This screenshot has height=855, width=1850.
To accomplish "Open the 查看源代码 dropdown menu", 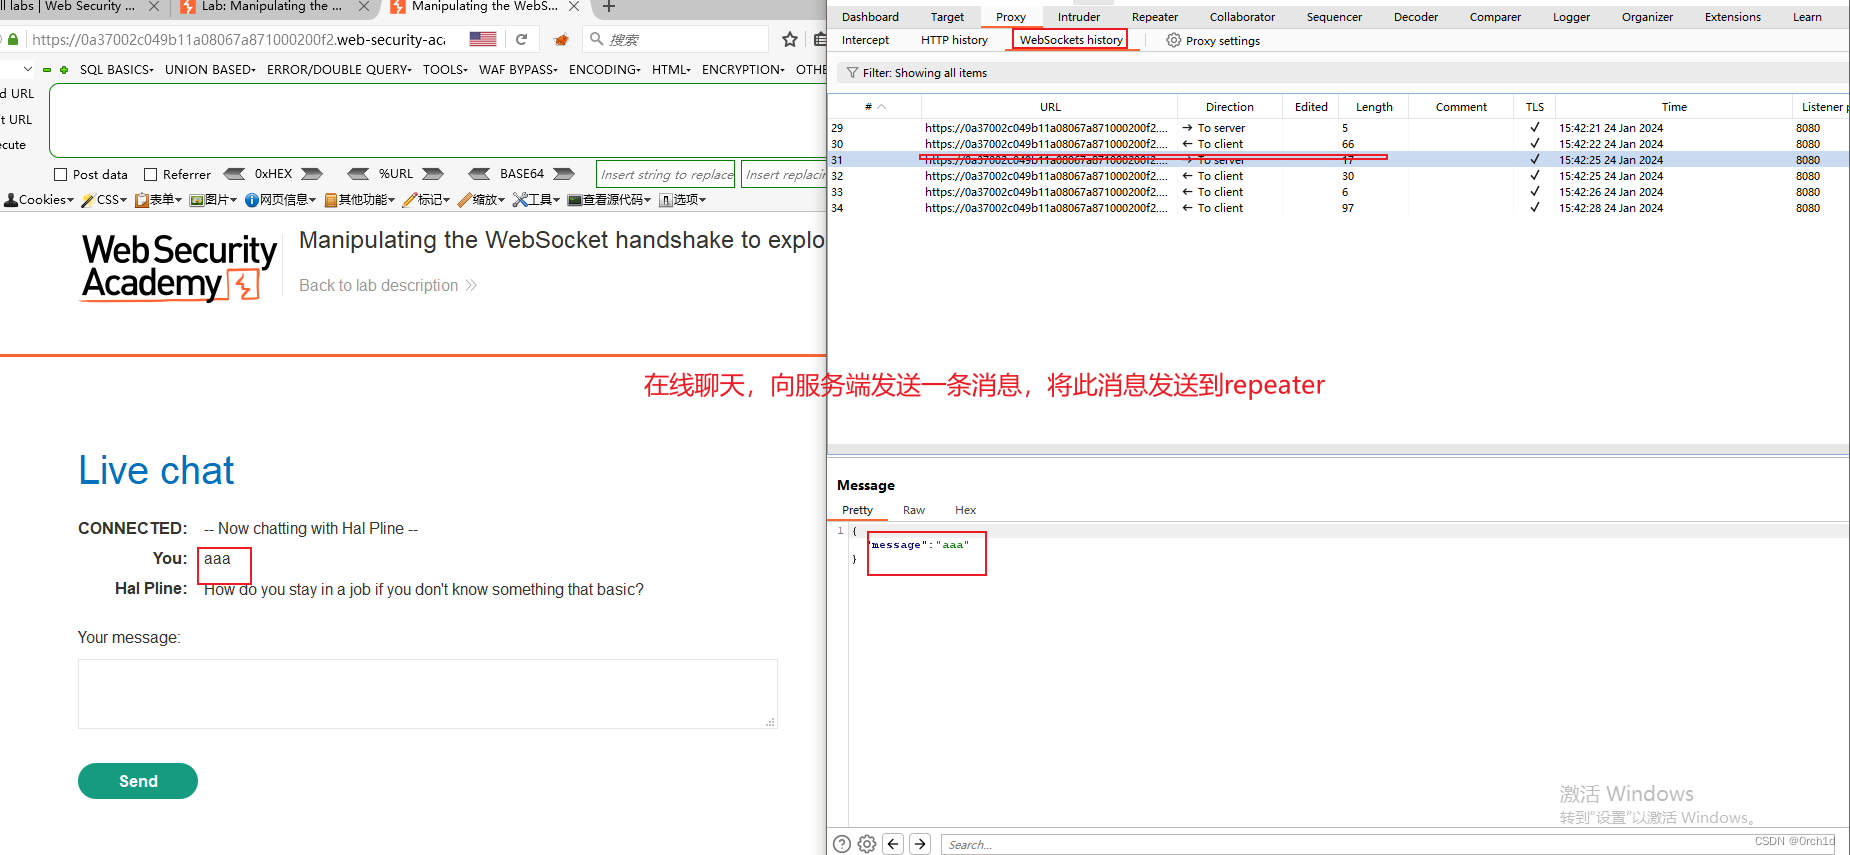I will click(x=609, y=200).
